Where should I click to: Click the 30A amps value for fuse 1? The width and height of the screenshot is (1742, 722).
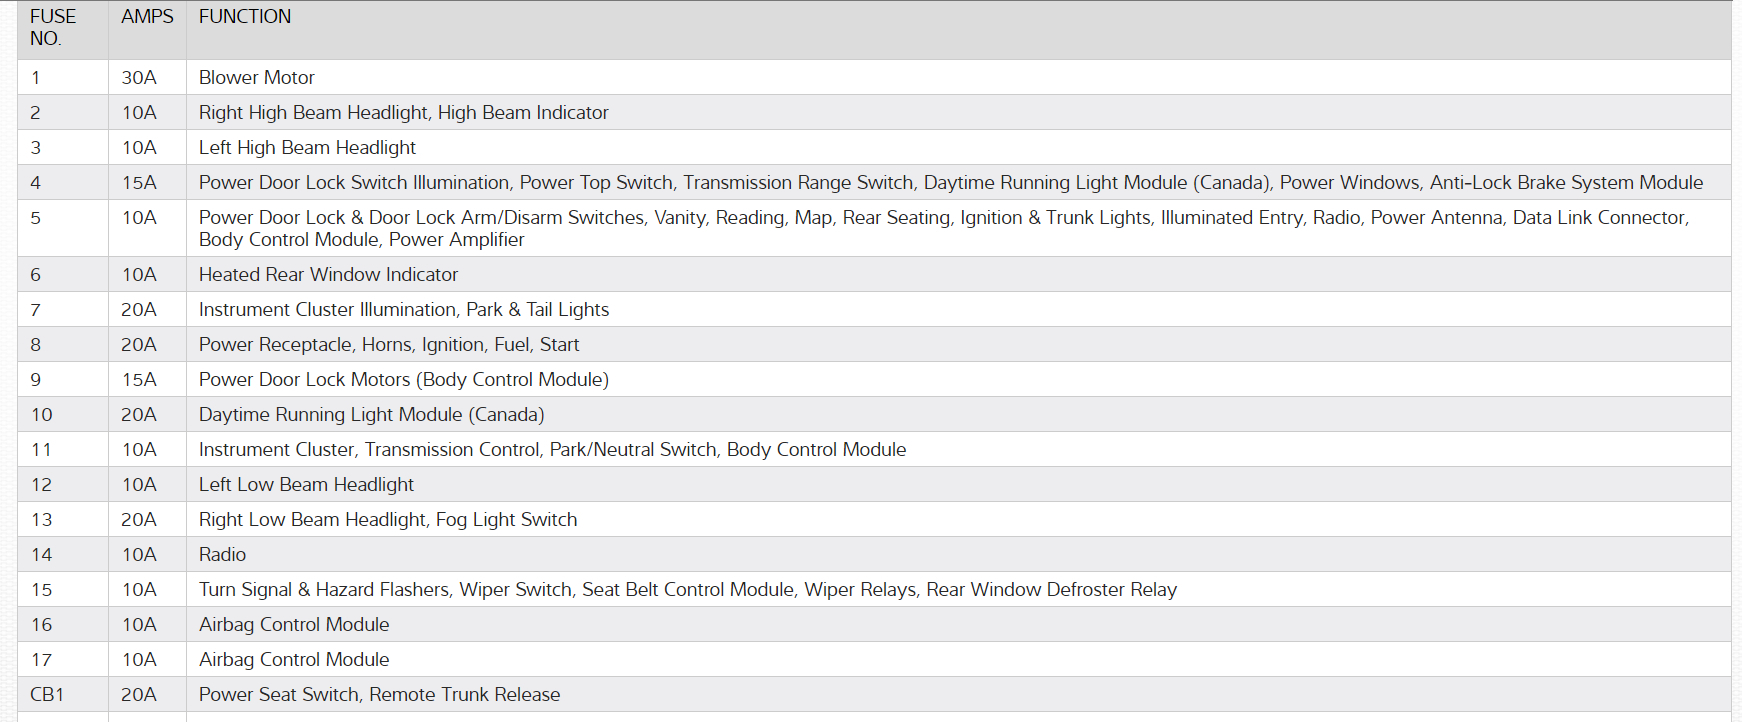point(139,78)
